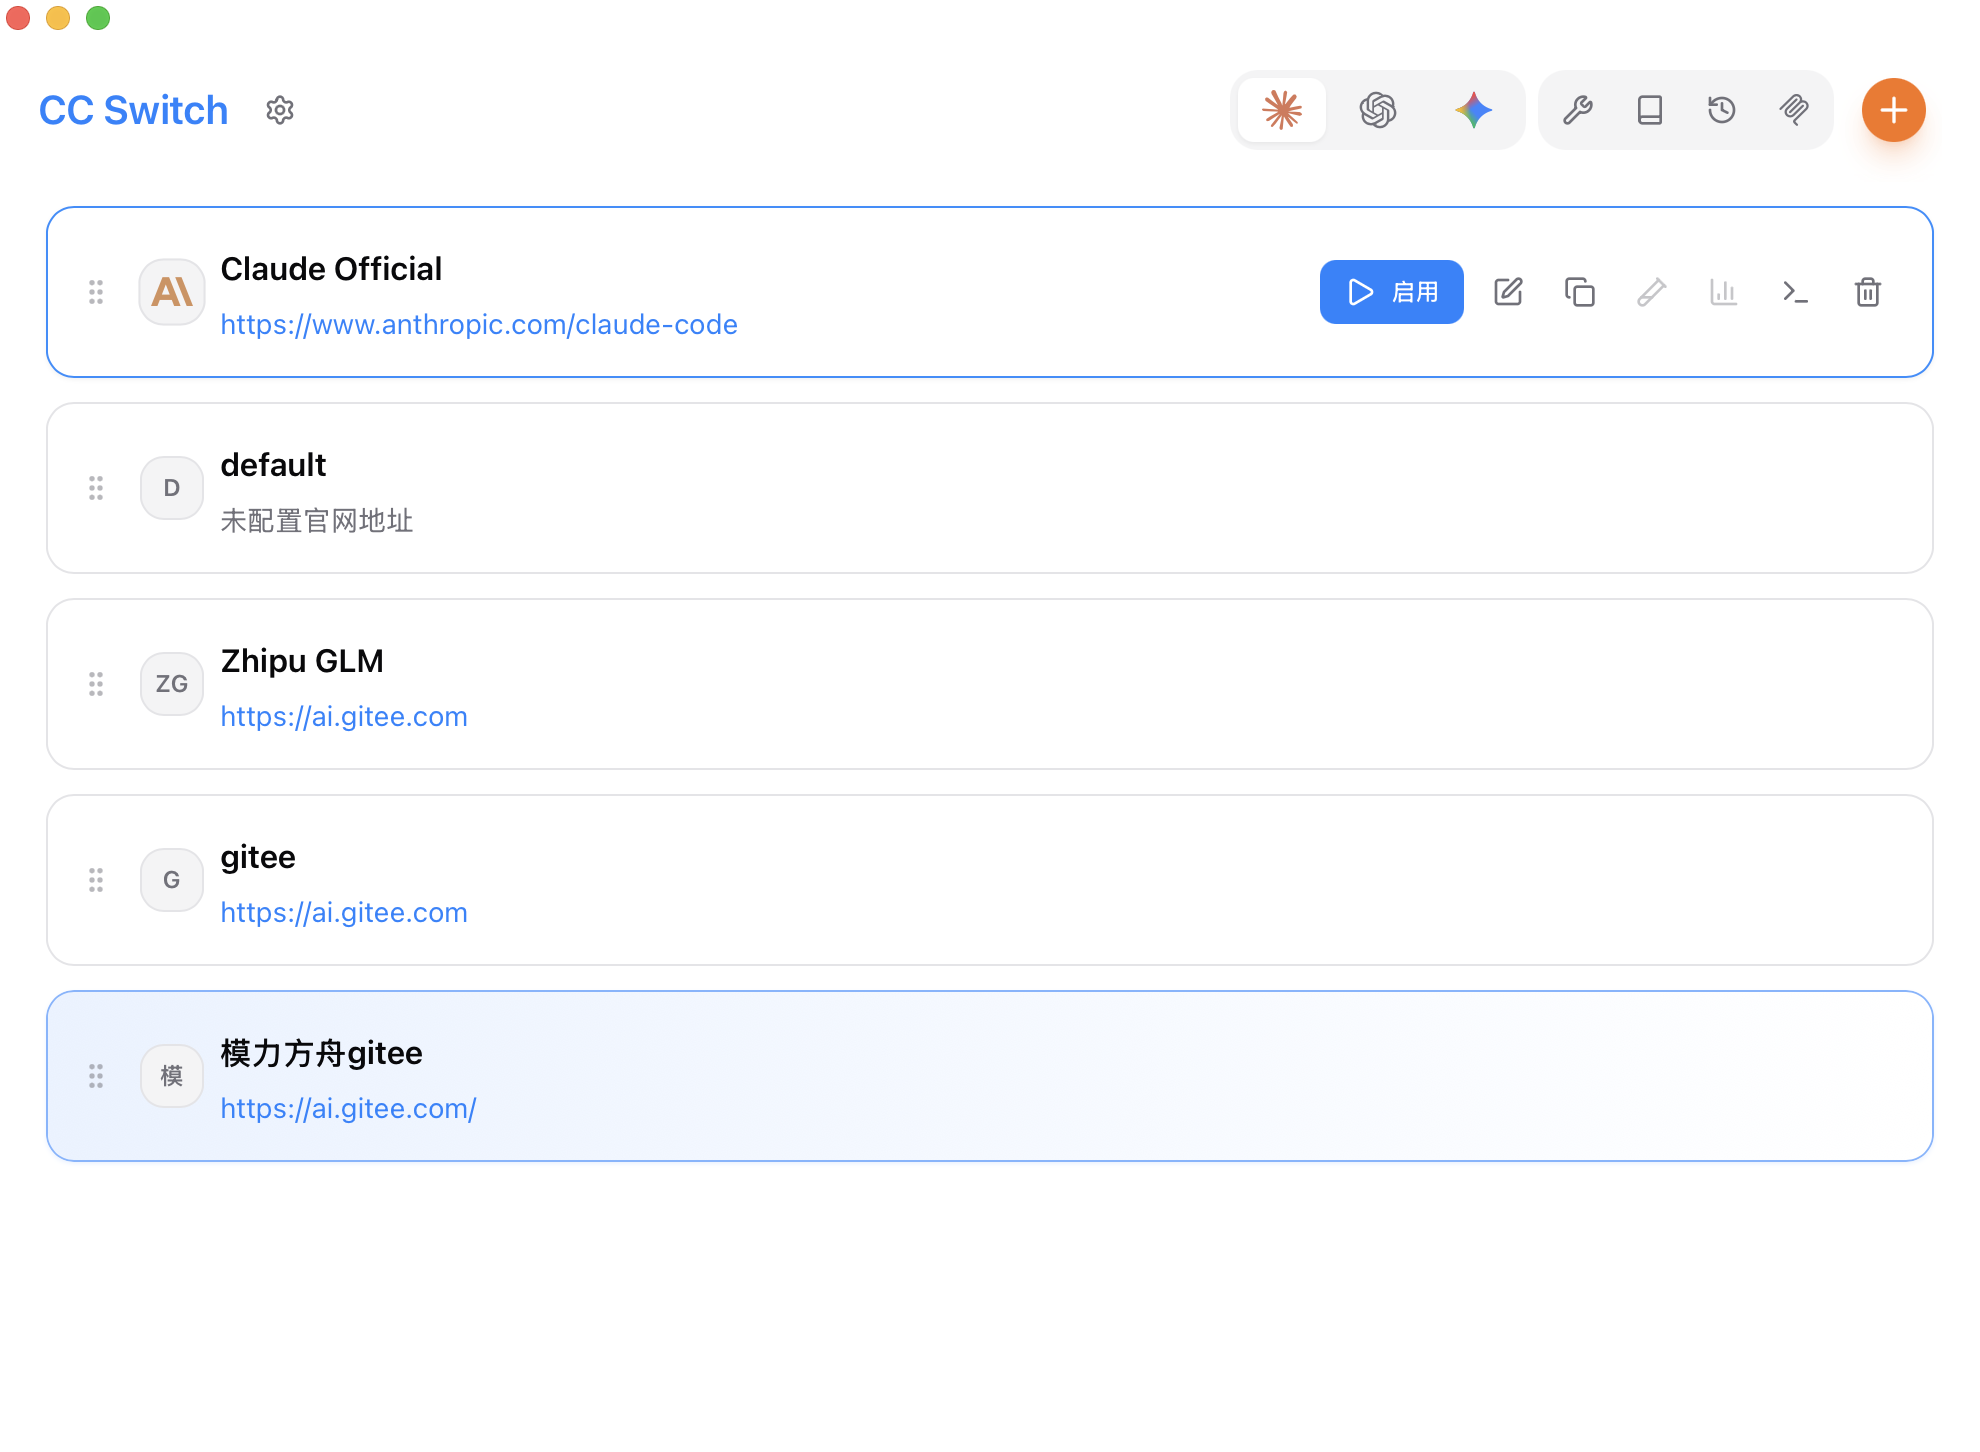
Task: Open the wrench tools icon
Action: [1578, 110]
